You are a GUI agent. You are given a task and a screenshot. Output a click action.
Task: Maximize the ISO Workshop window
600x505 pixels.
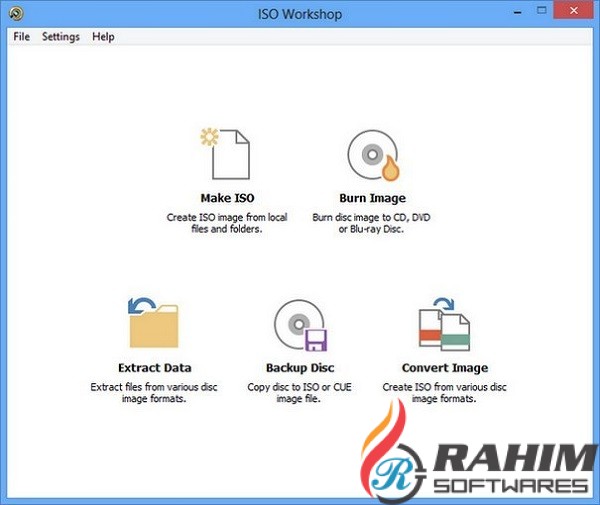(541, 11)
